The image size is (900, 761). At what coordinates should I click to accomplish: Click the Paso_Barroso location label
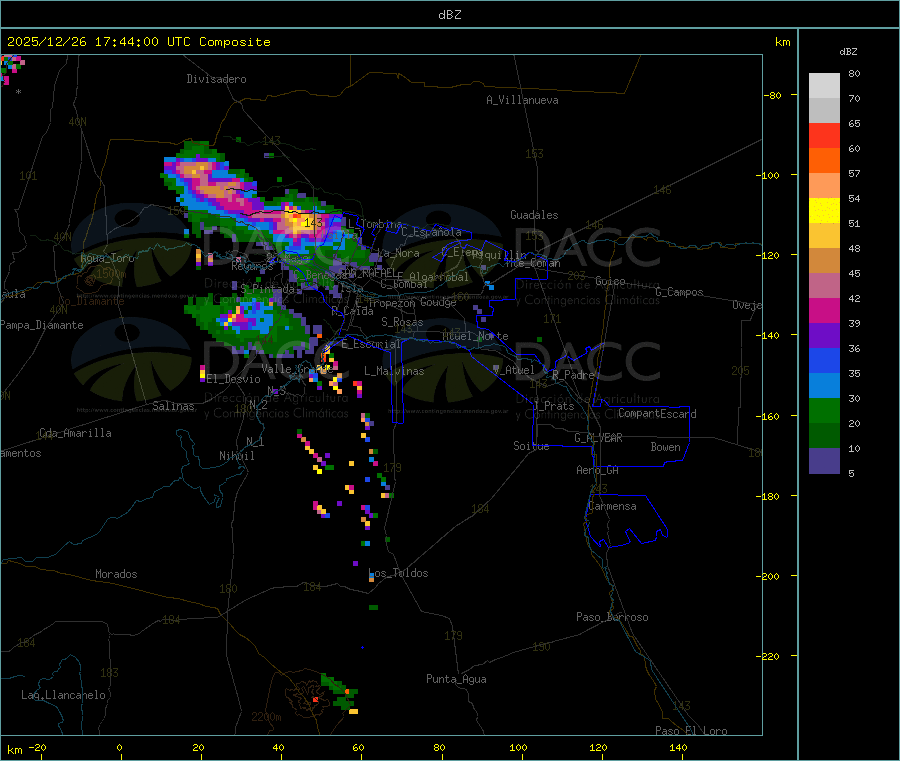(x=612, y=617)
